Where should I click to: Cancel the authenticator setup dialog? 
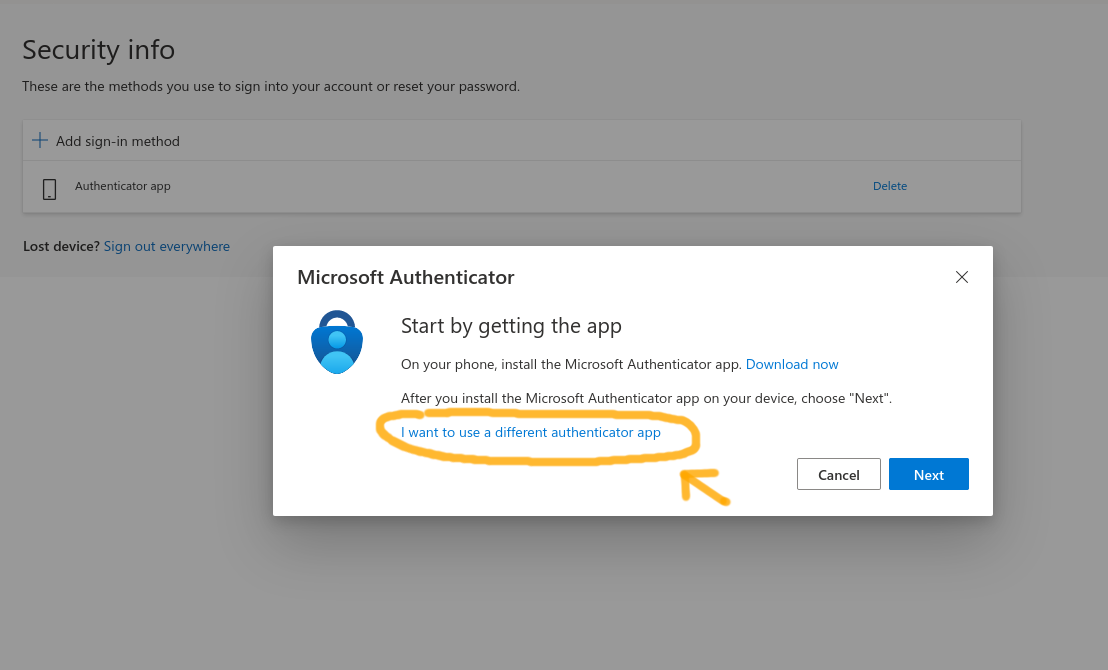point(839,474)
